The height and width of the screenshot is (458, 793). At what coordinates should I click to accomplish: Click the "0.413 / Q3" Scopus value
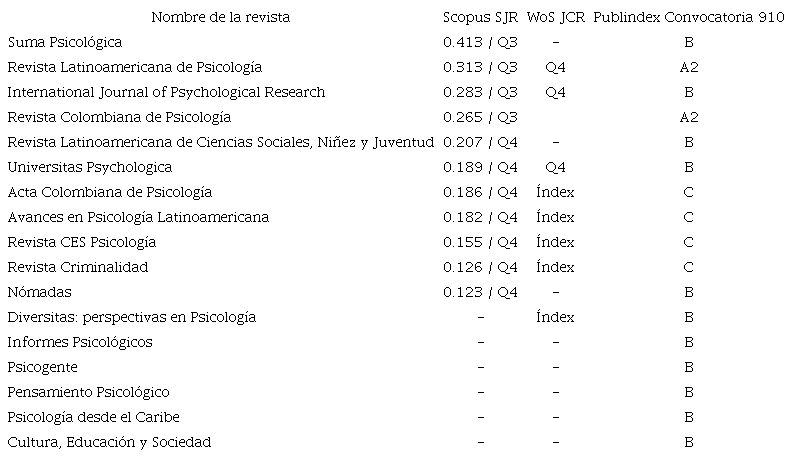(480, 42)
